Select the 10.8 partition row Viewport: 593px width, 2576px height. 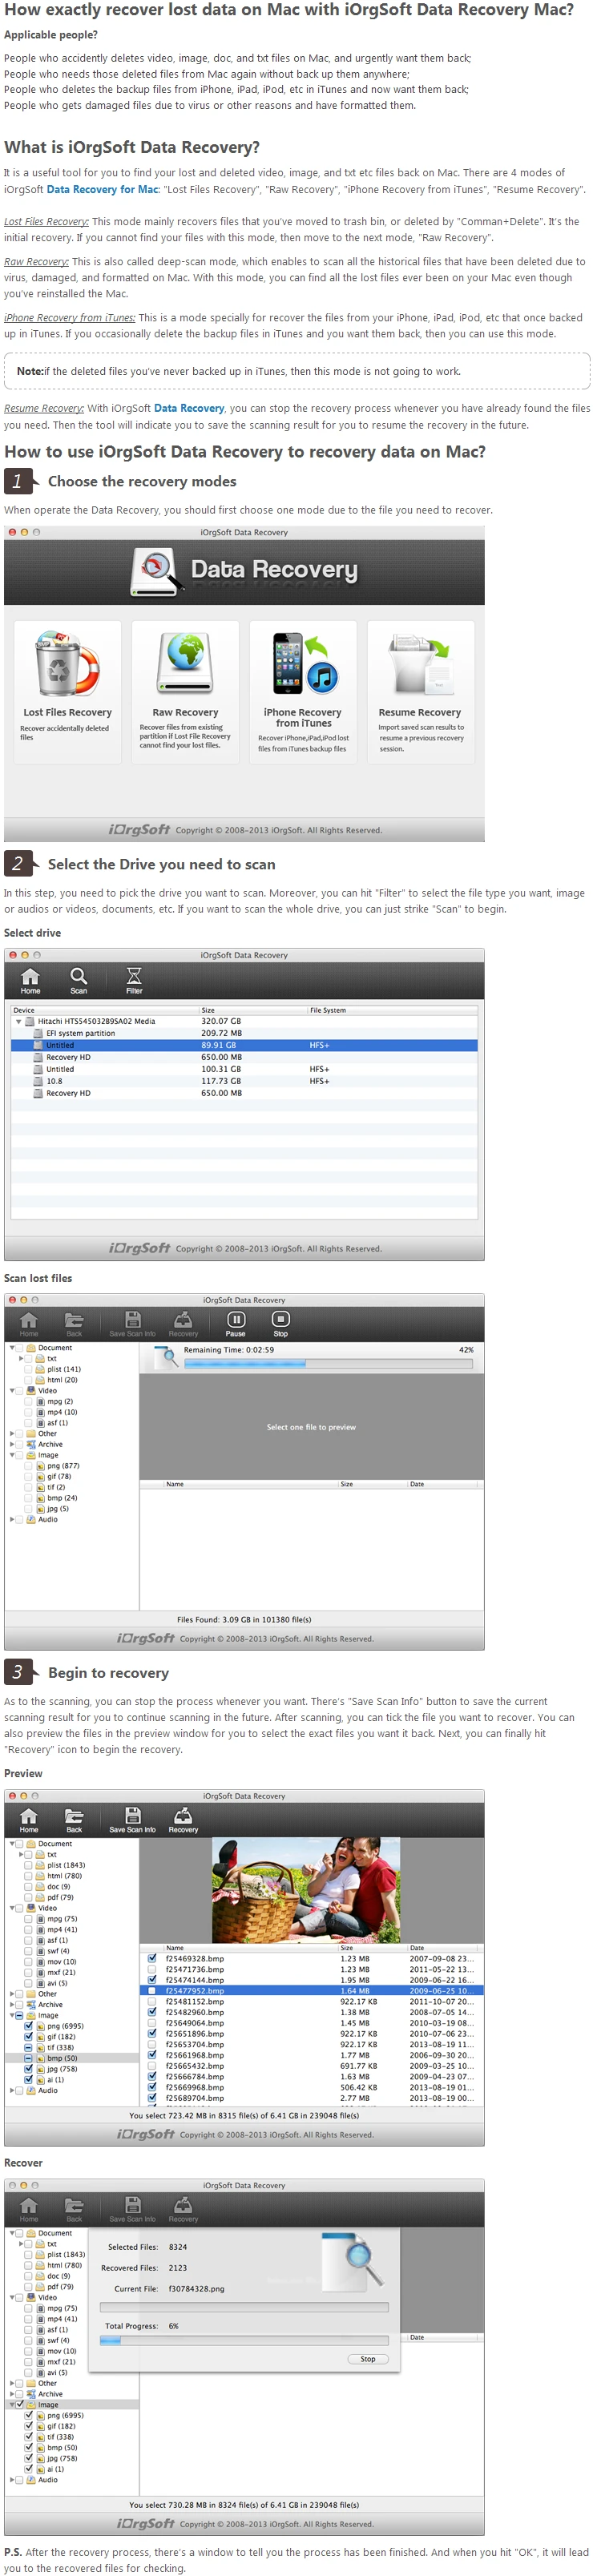click(x=244, y=1081)
